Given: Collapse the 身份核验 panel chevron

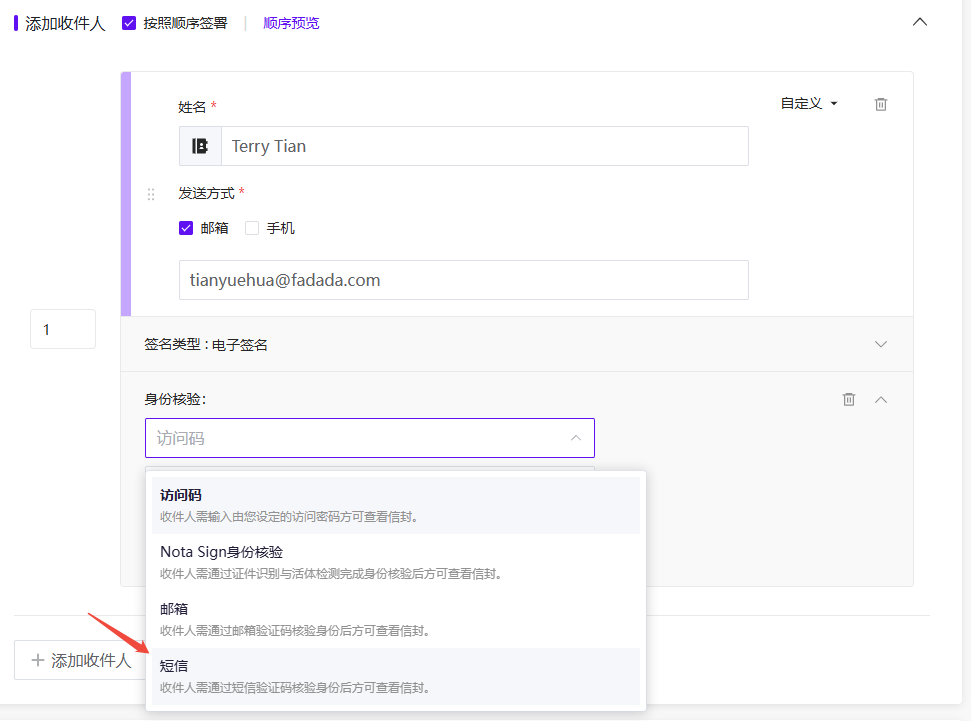Looking at the screenshot, I should (881, 400).
